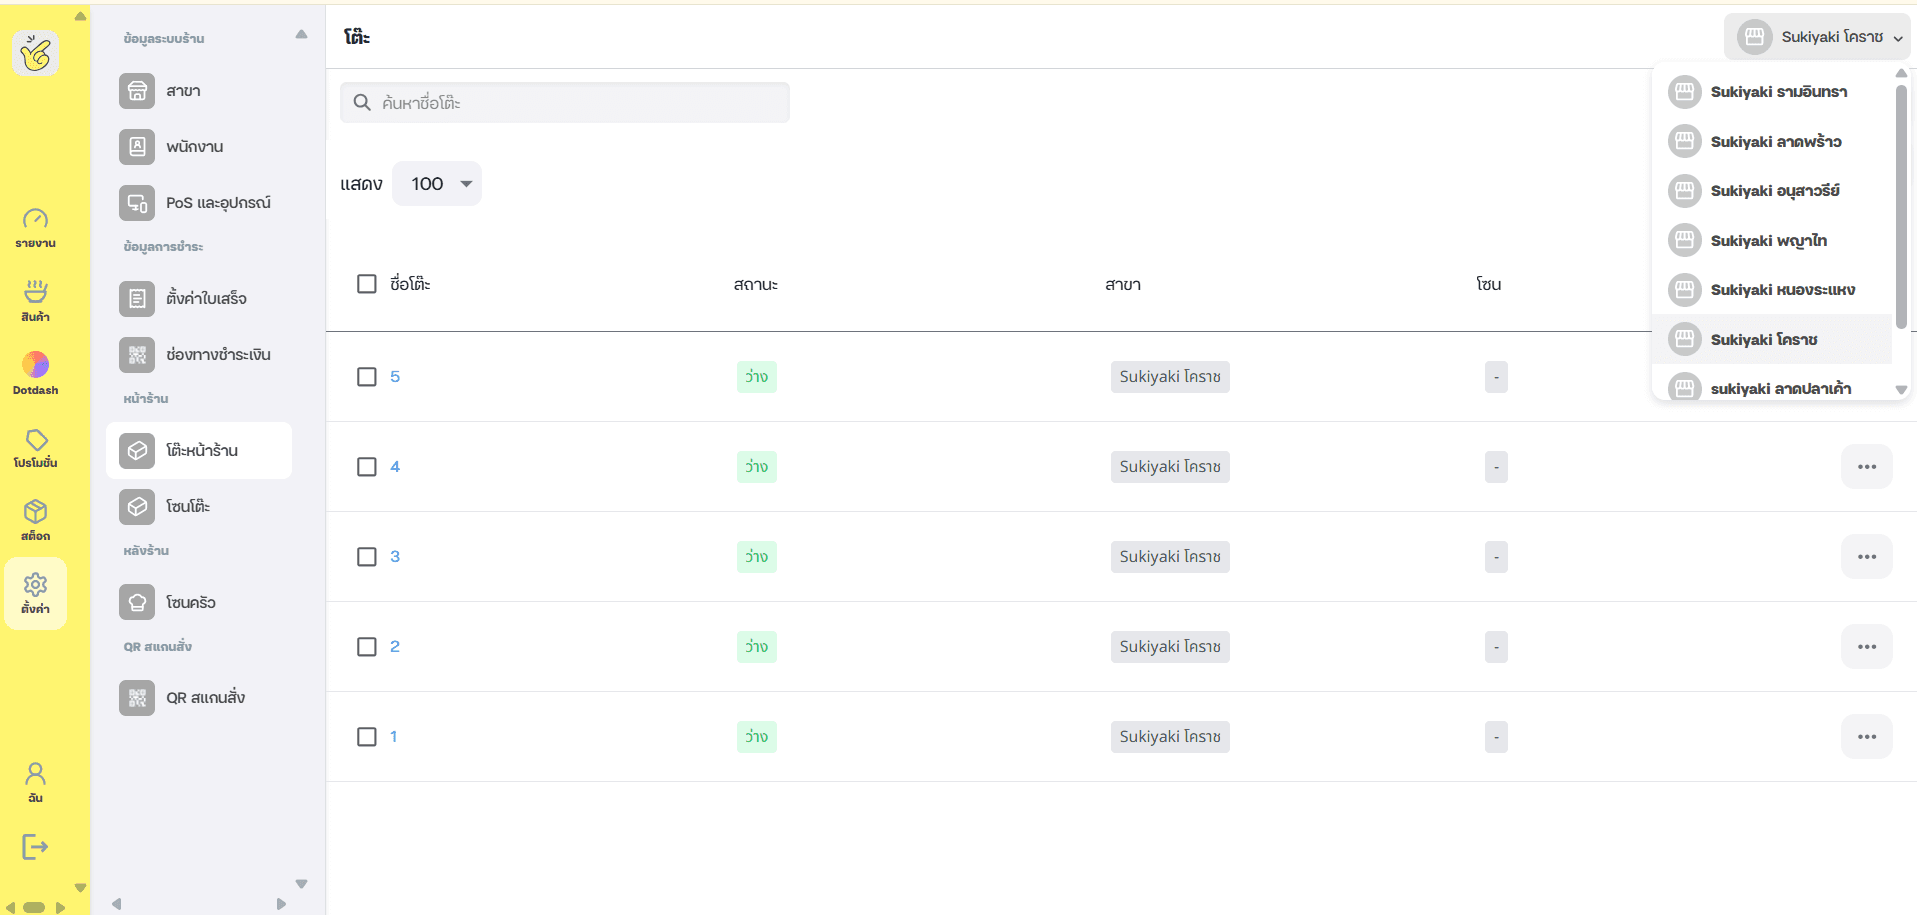Open more options for table 4

pos(1867,467)
